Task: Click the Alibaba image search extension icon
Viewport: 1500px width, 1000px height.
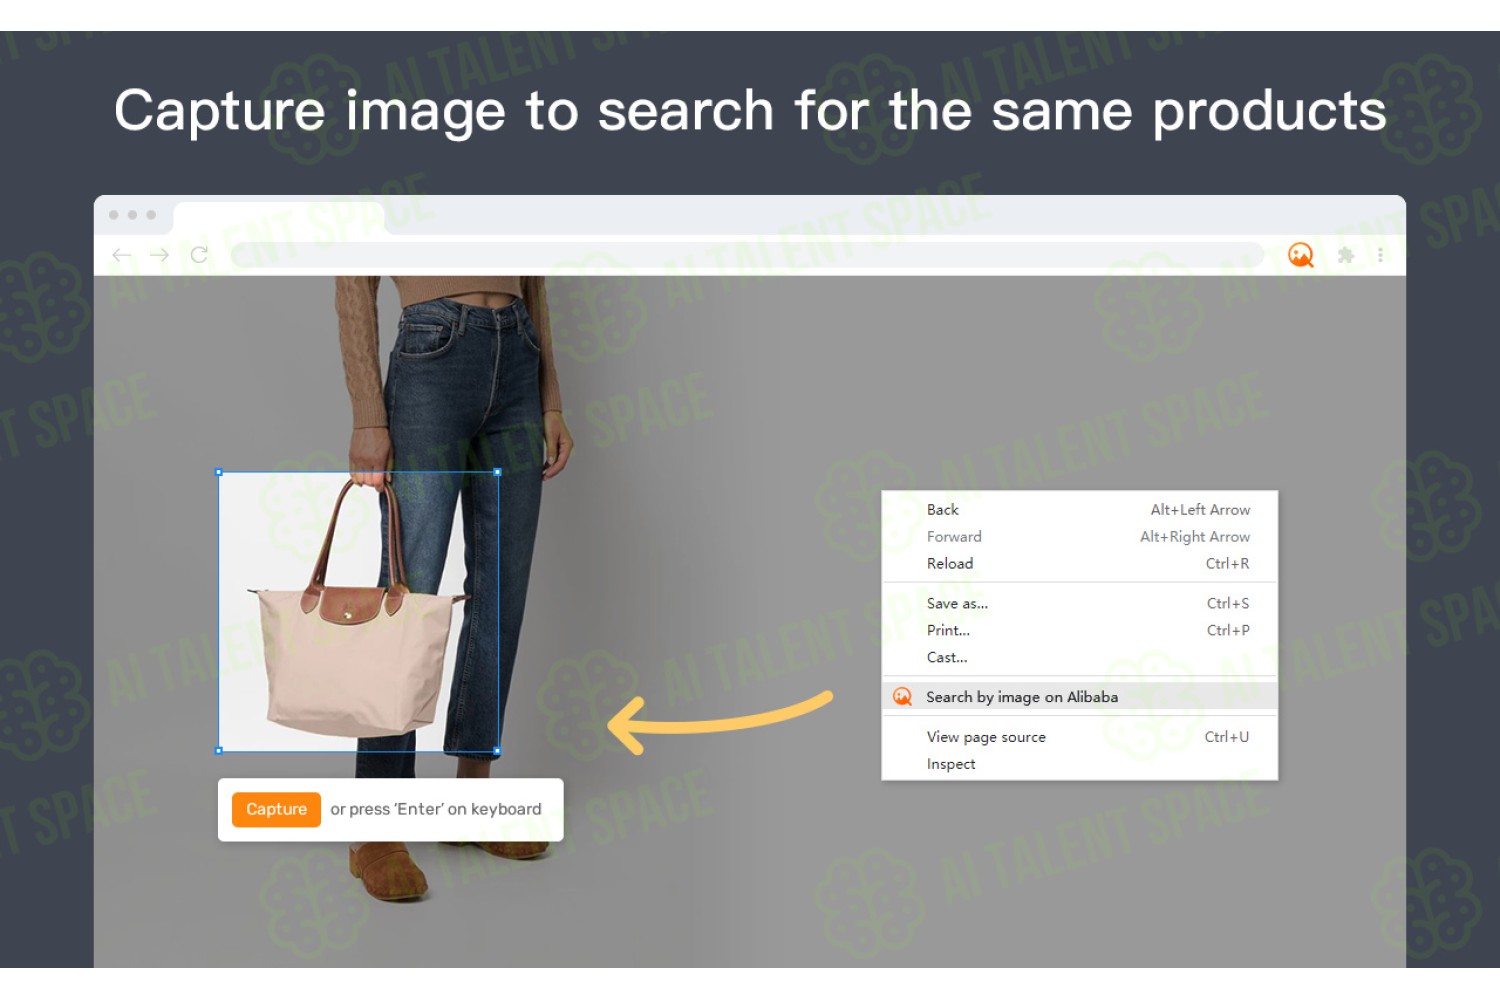Action: [x=1300, y=255]
